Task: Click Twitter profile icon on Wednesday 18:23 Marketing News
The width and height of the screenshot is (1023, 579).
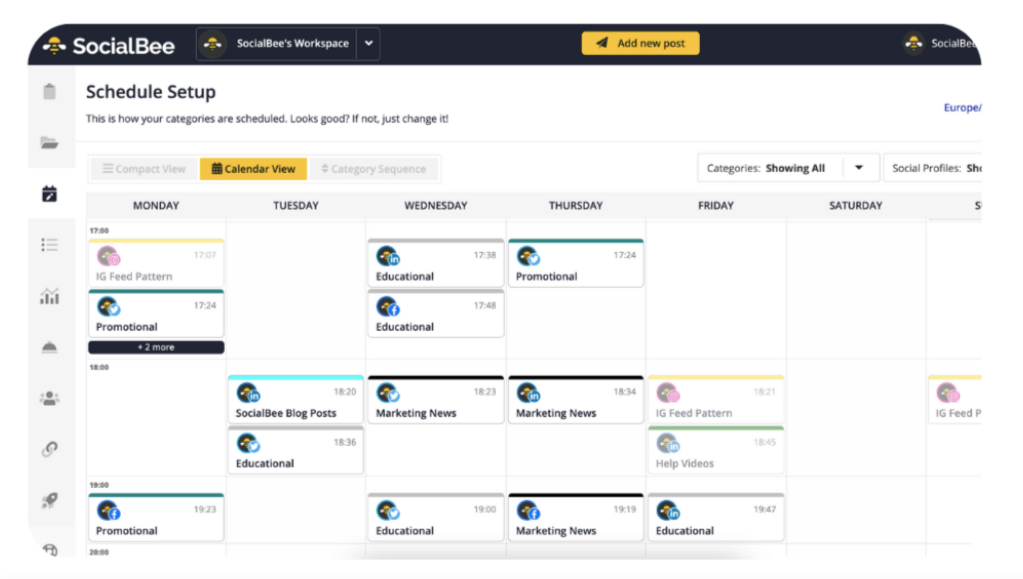Action: pyautogui.click(x=388, y=393)
